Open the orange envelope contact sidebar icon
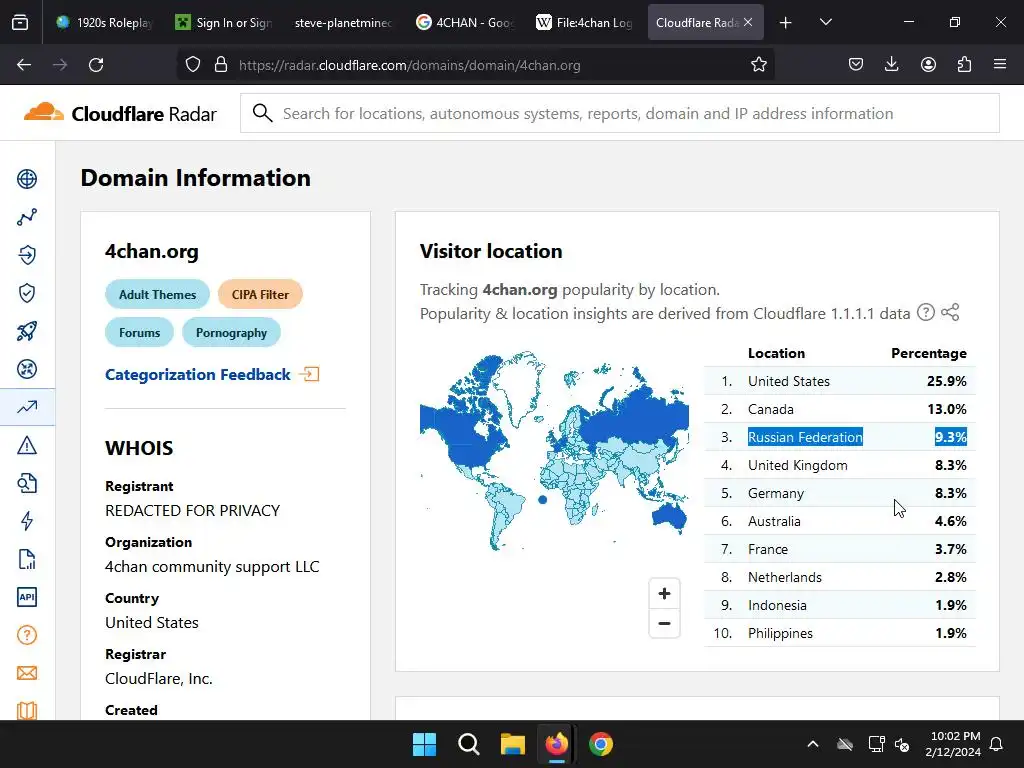The width and height of the screenshot is (1024, 768). tap(27, 673)
